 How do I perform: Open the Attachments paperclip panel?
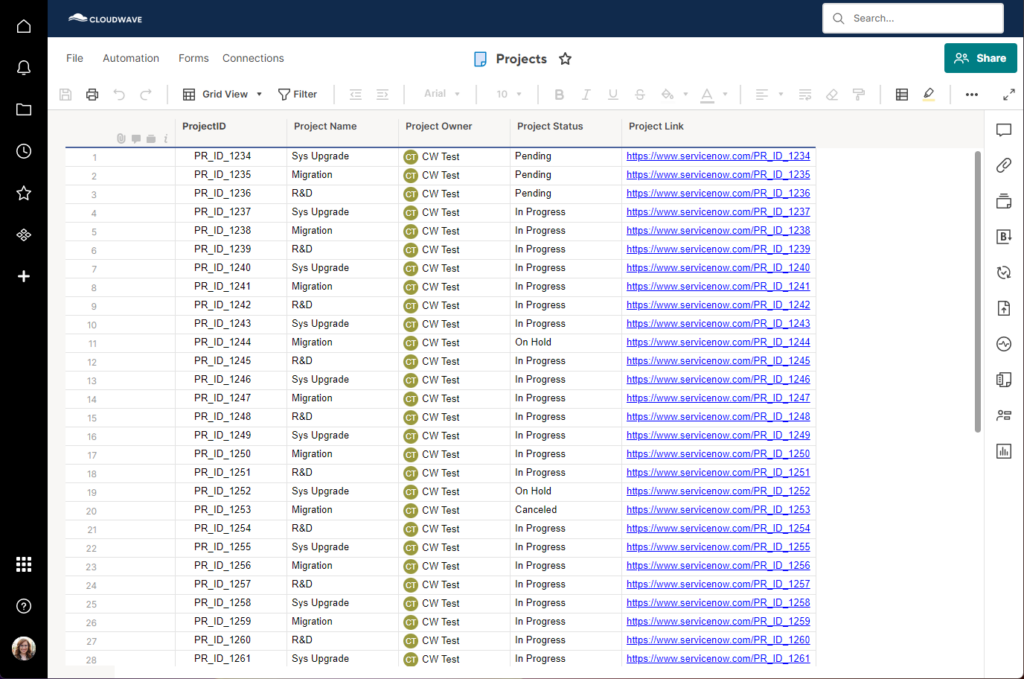(x=1004, y=165)
